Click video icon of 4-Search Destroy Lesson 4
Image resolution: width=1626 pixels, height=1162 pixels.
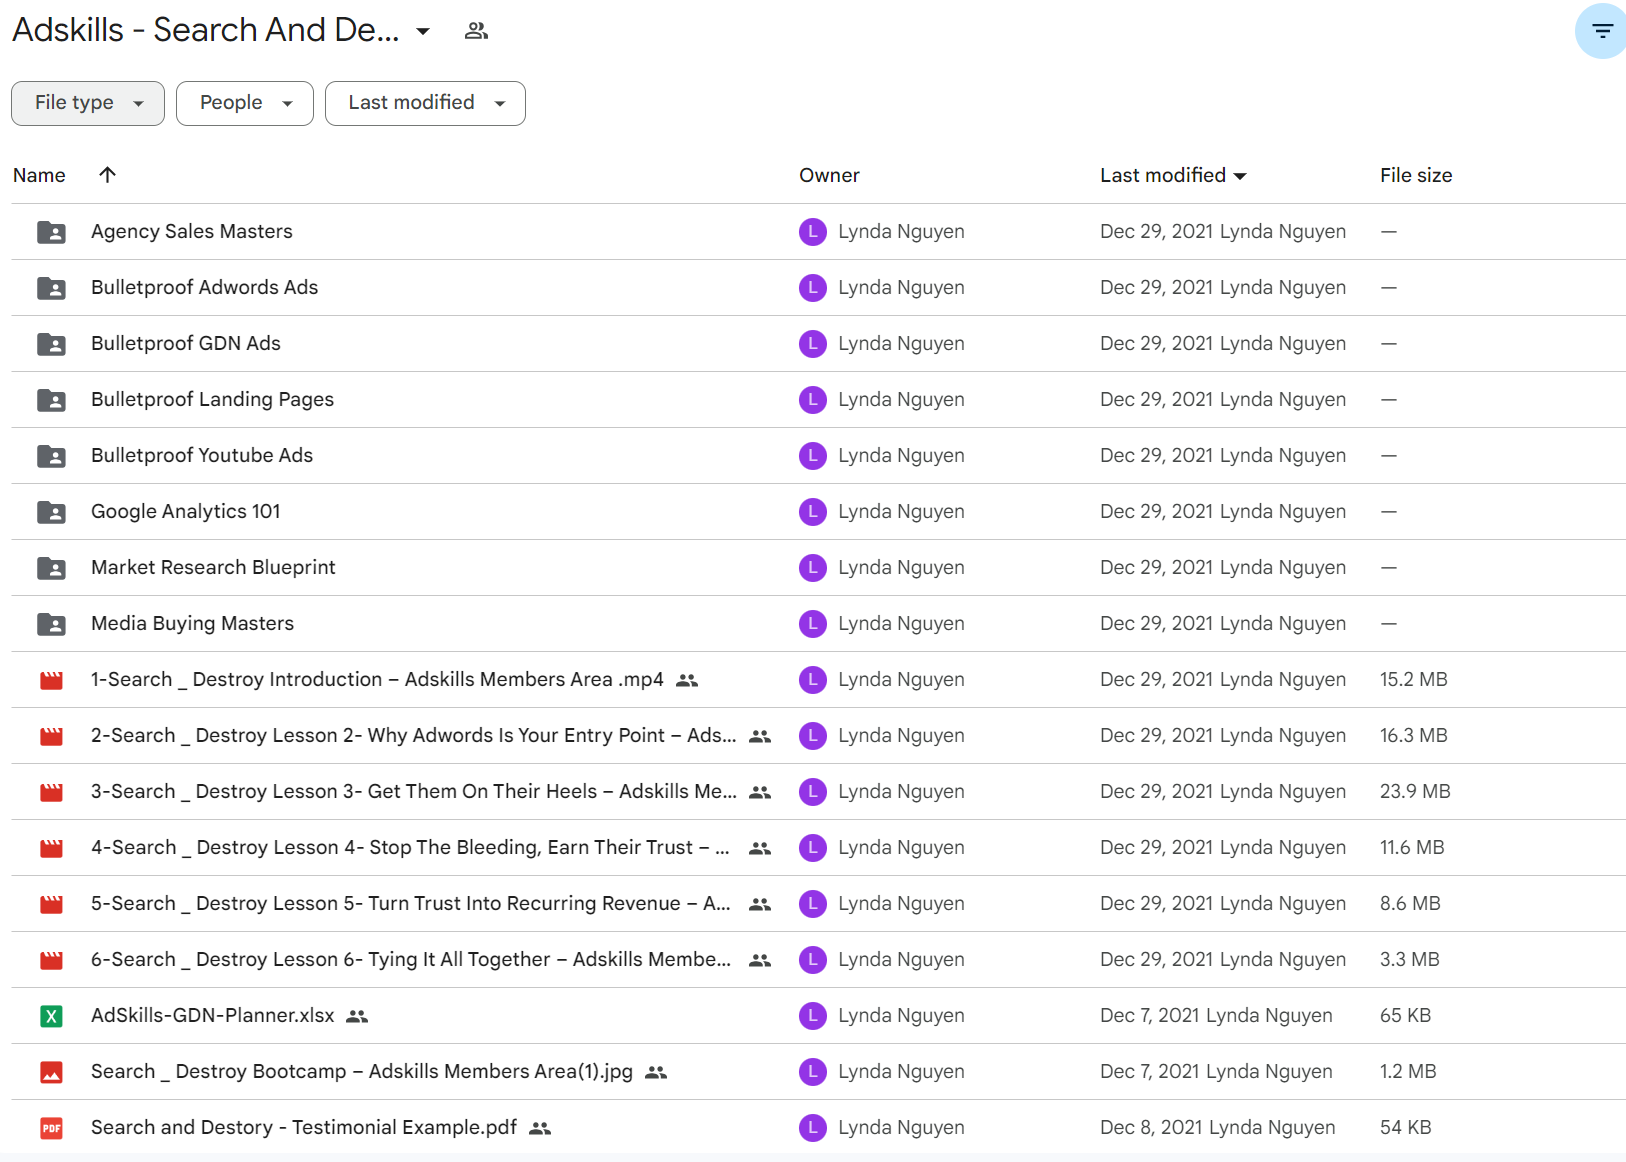pyautogui.click(x=51, y=848)
